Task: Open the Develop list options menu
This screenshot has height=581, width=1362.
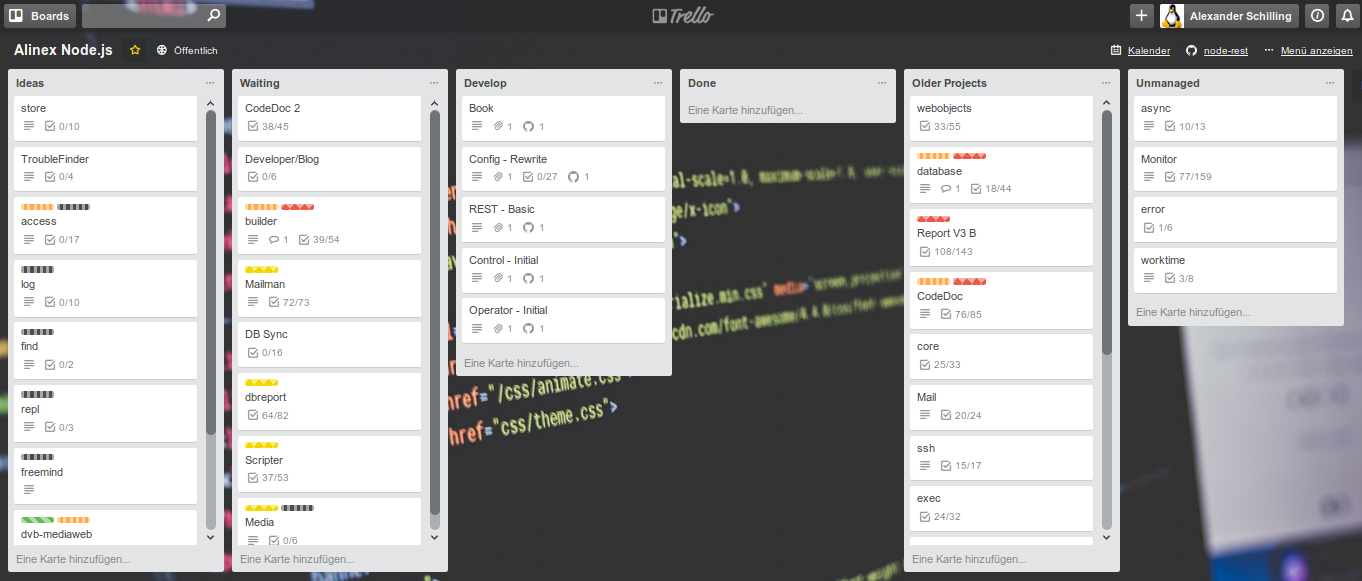Action: [658, 83]
